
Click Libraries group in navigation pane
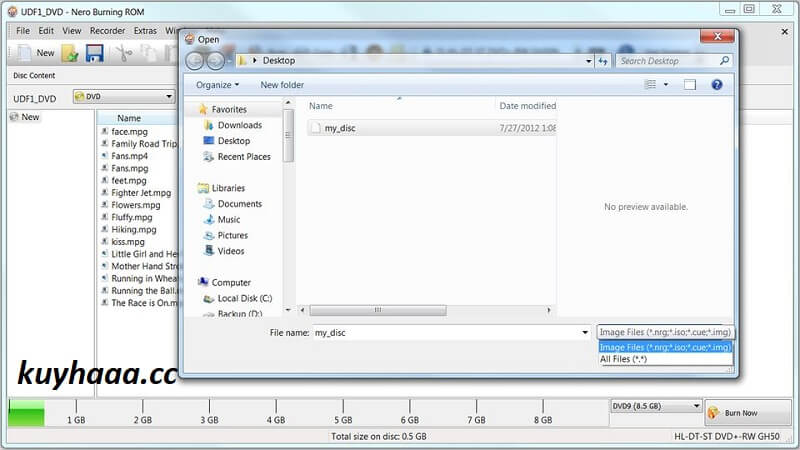tap(228, 188)
